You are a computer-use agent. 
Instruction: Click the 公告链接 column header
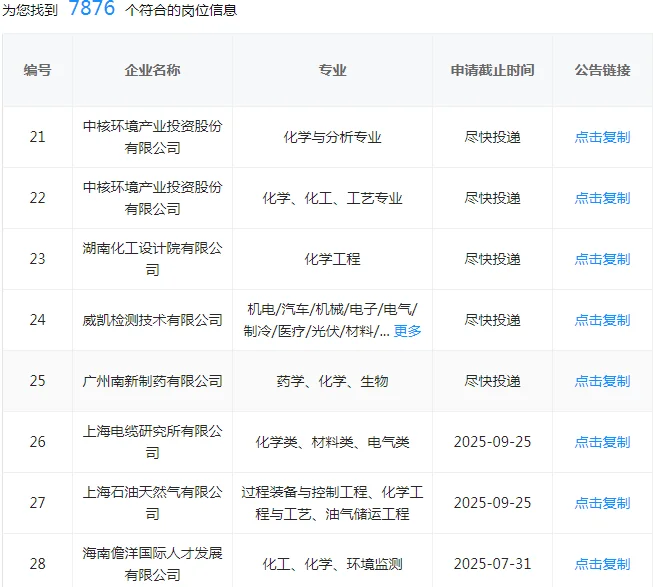click(602, 70)
